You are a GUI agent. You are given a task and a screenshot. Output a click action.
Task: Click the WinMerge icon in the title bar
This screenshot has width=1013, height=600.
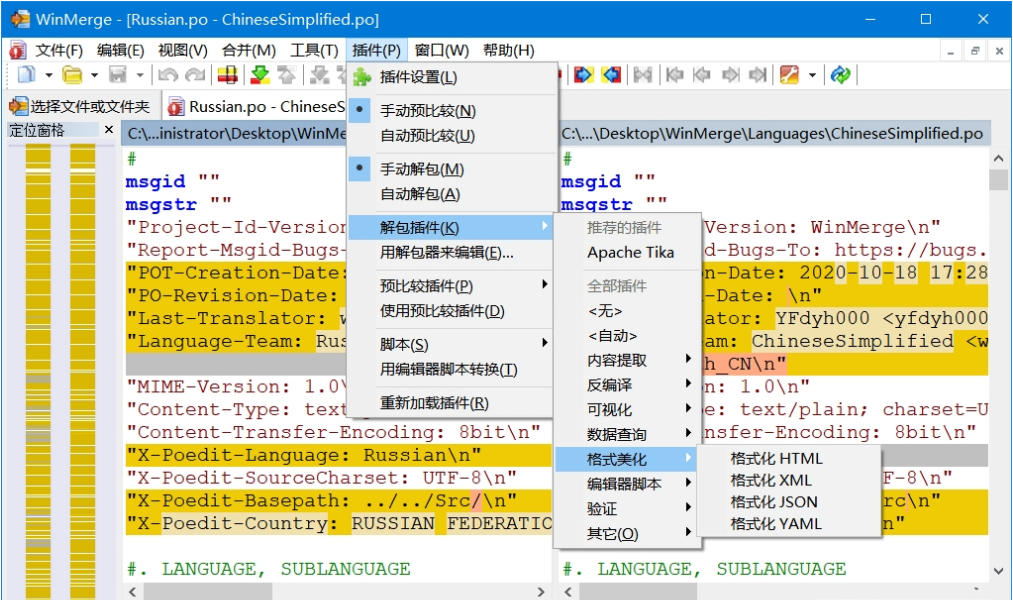[x=20, y=19]
